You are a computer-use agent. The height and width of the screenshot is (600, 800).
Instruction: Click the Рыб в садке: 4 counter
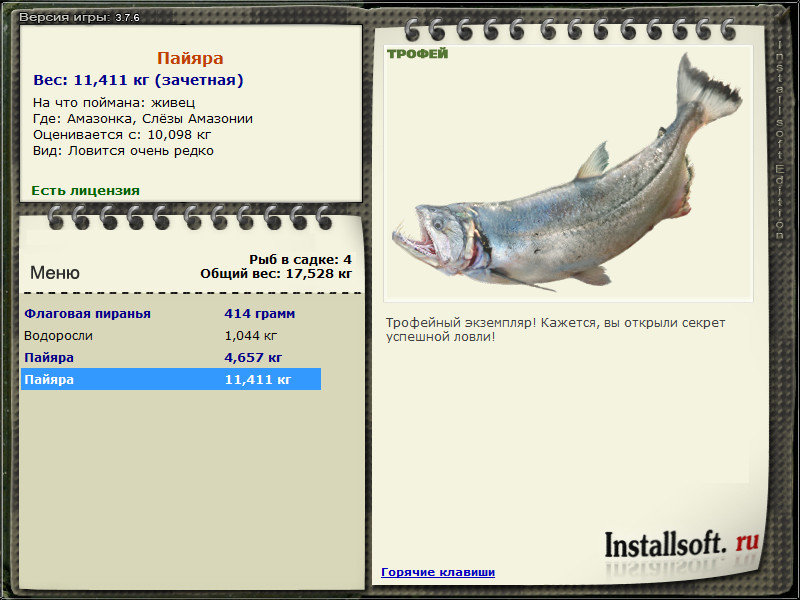(301, 259)
